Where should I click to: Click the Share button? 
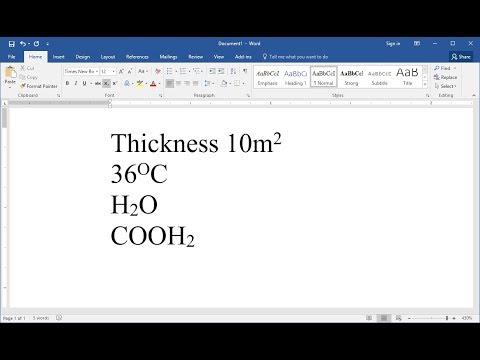point(461,57)
